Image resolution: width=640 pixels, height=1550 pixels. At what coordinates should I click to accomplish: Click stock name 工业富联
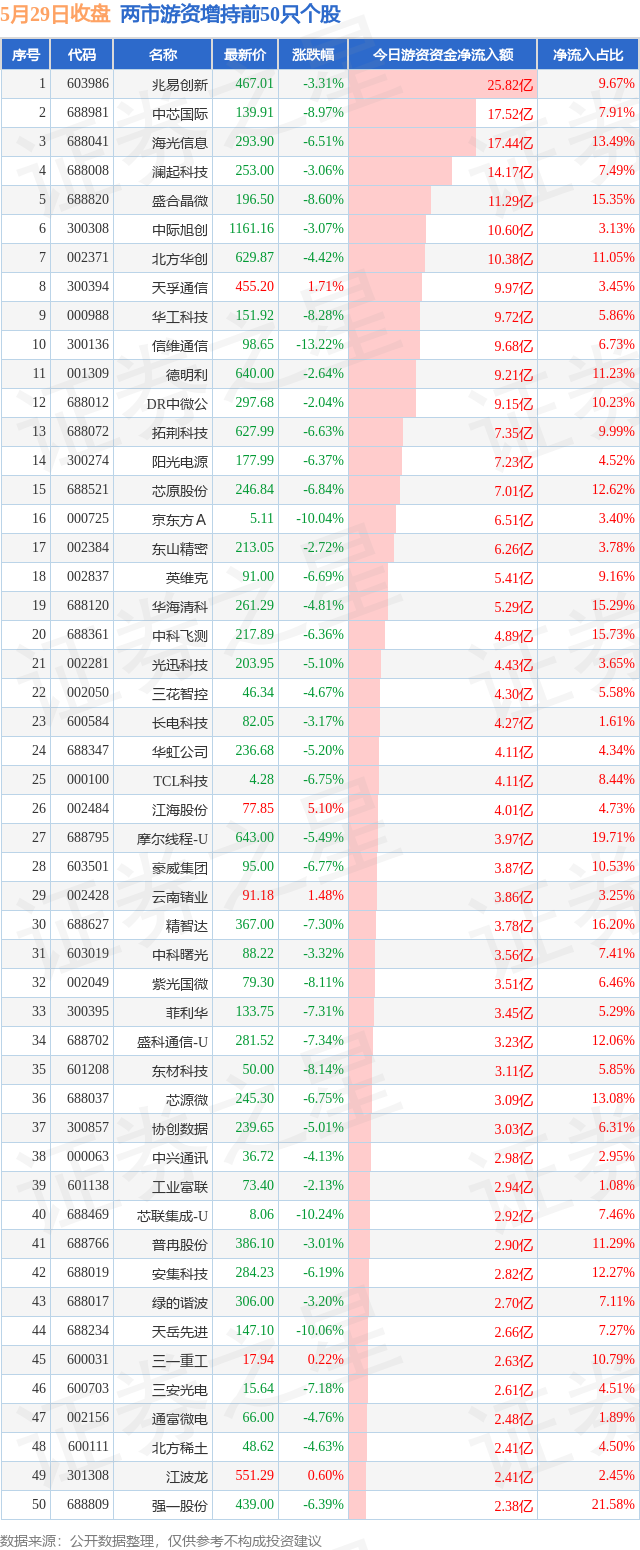click(x=180, y=1186)
